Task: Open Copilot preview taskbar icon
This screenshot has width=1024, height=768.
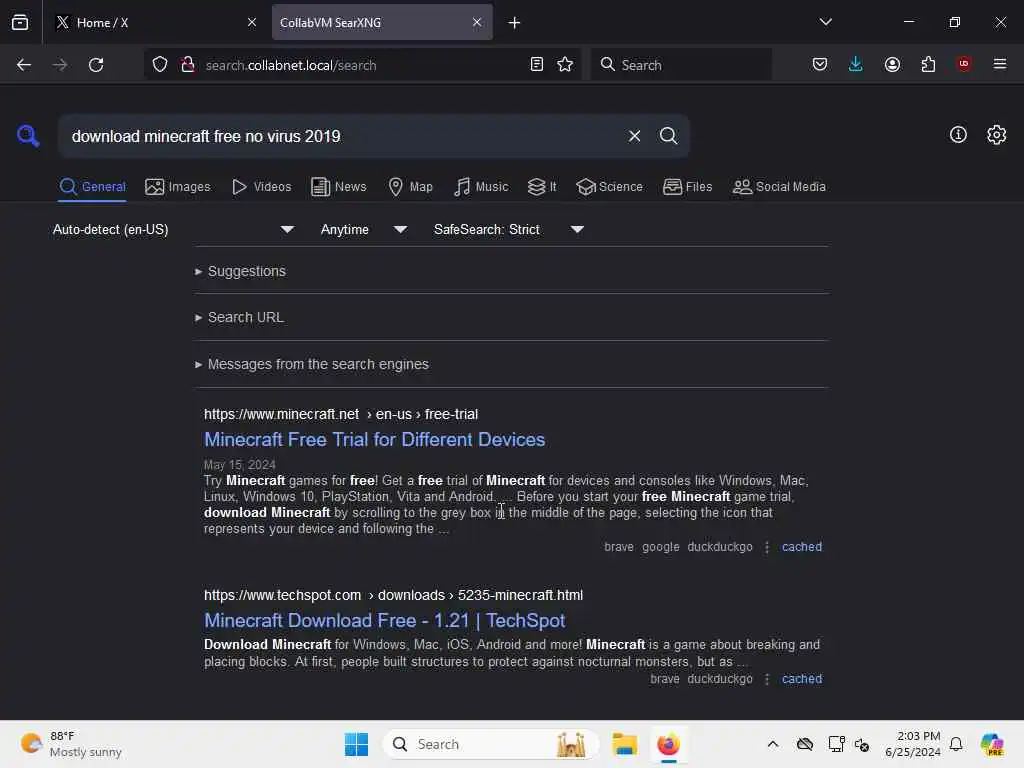Action: [992, 744]
